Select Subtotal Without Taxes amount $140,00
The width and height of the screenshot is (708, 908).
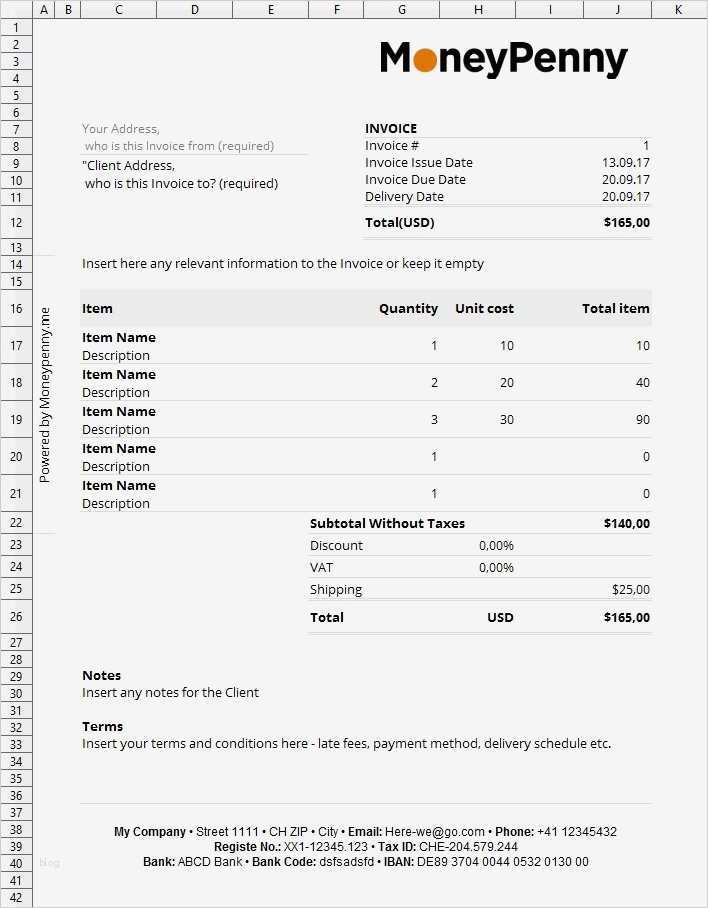[x=626, y=524]
